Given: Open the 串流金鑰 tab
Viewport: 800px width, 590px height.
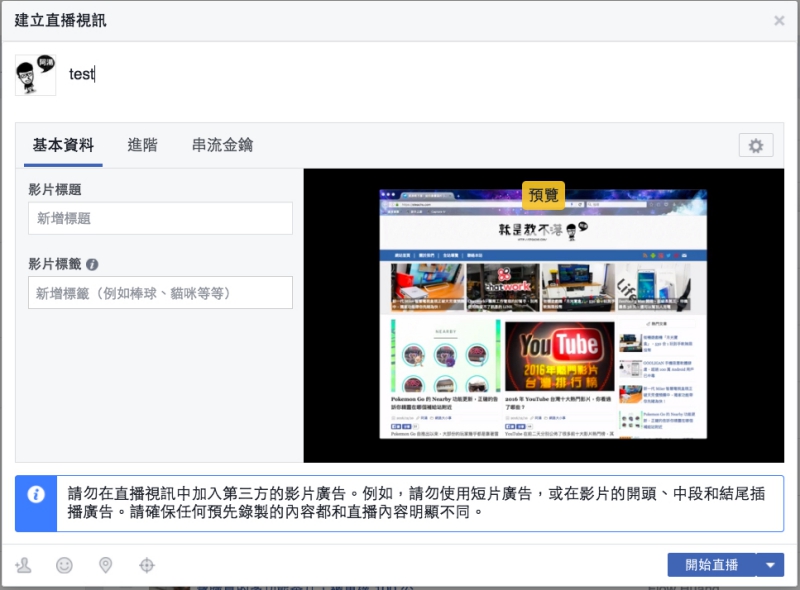Looking at the screenshot, I should coord(222,145).
